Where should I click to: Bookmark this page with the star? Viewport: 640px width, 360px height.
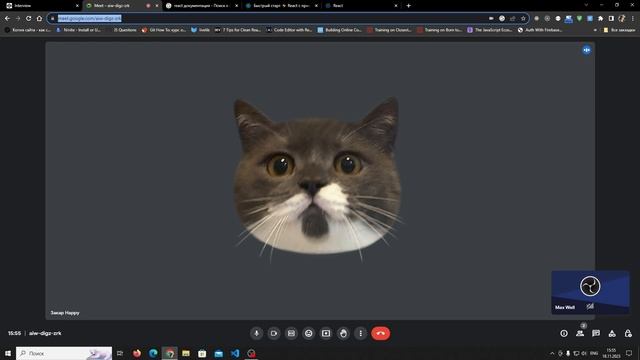[523, 18]
